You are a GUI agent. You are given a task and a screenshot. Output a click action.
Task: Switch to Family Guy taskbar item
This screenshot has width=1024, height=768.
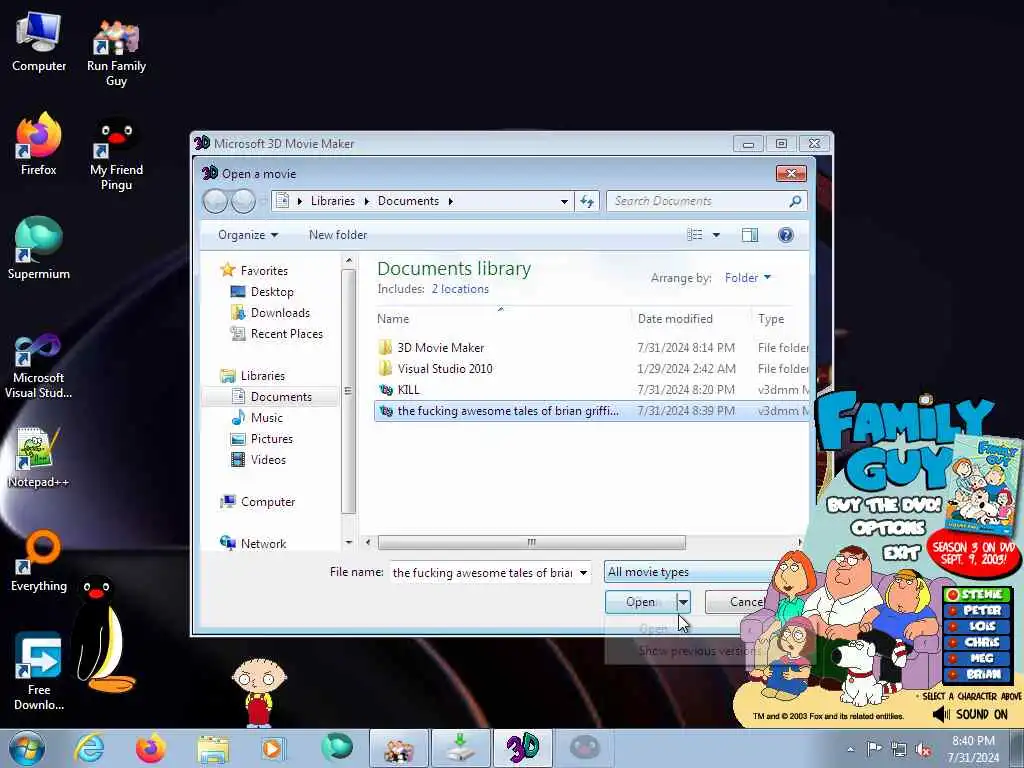(399, 748)
